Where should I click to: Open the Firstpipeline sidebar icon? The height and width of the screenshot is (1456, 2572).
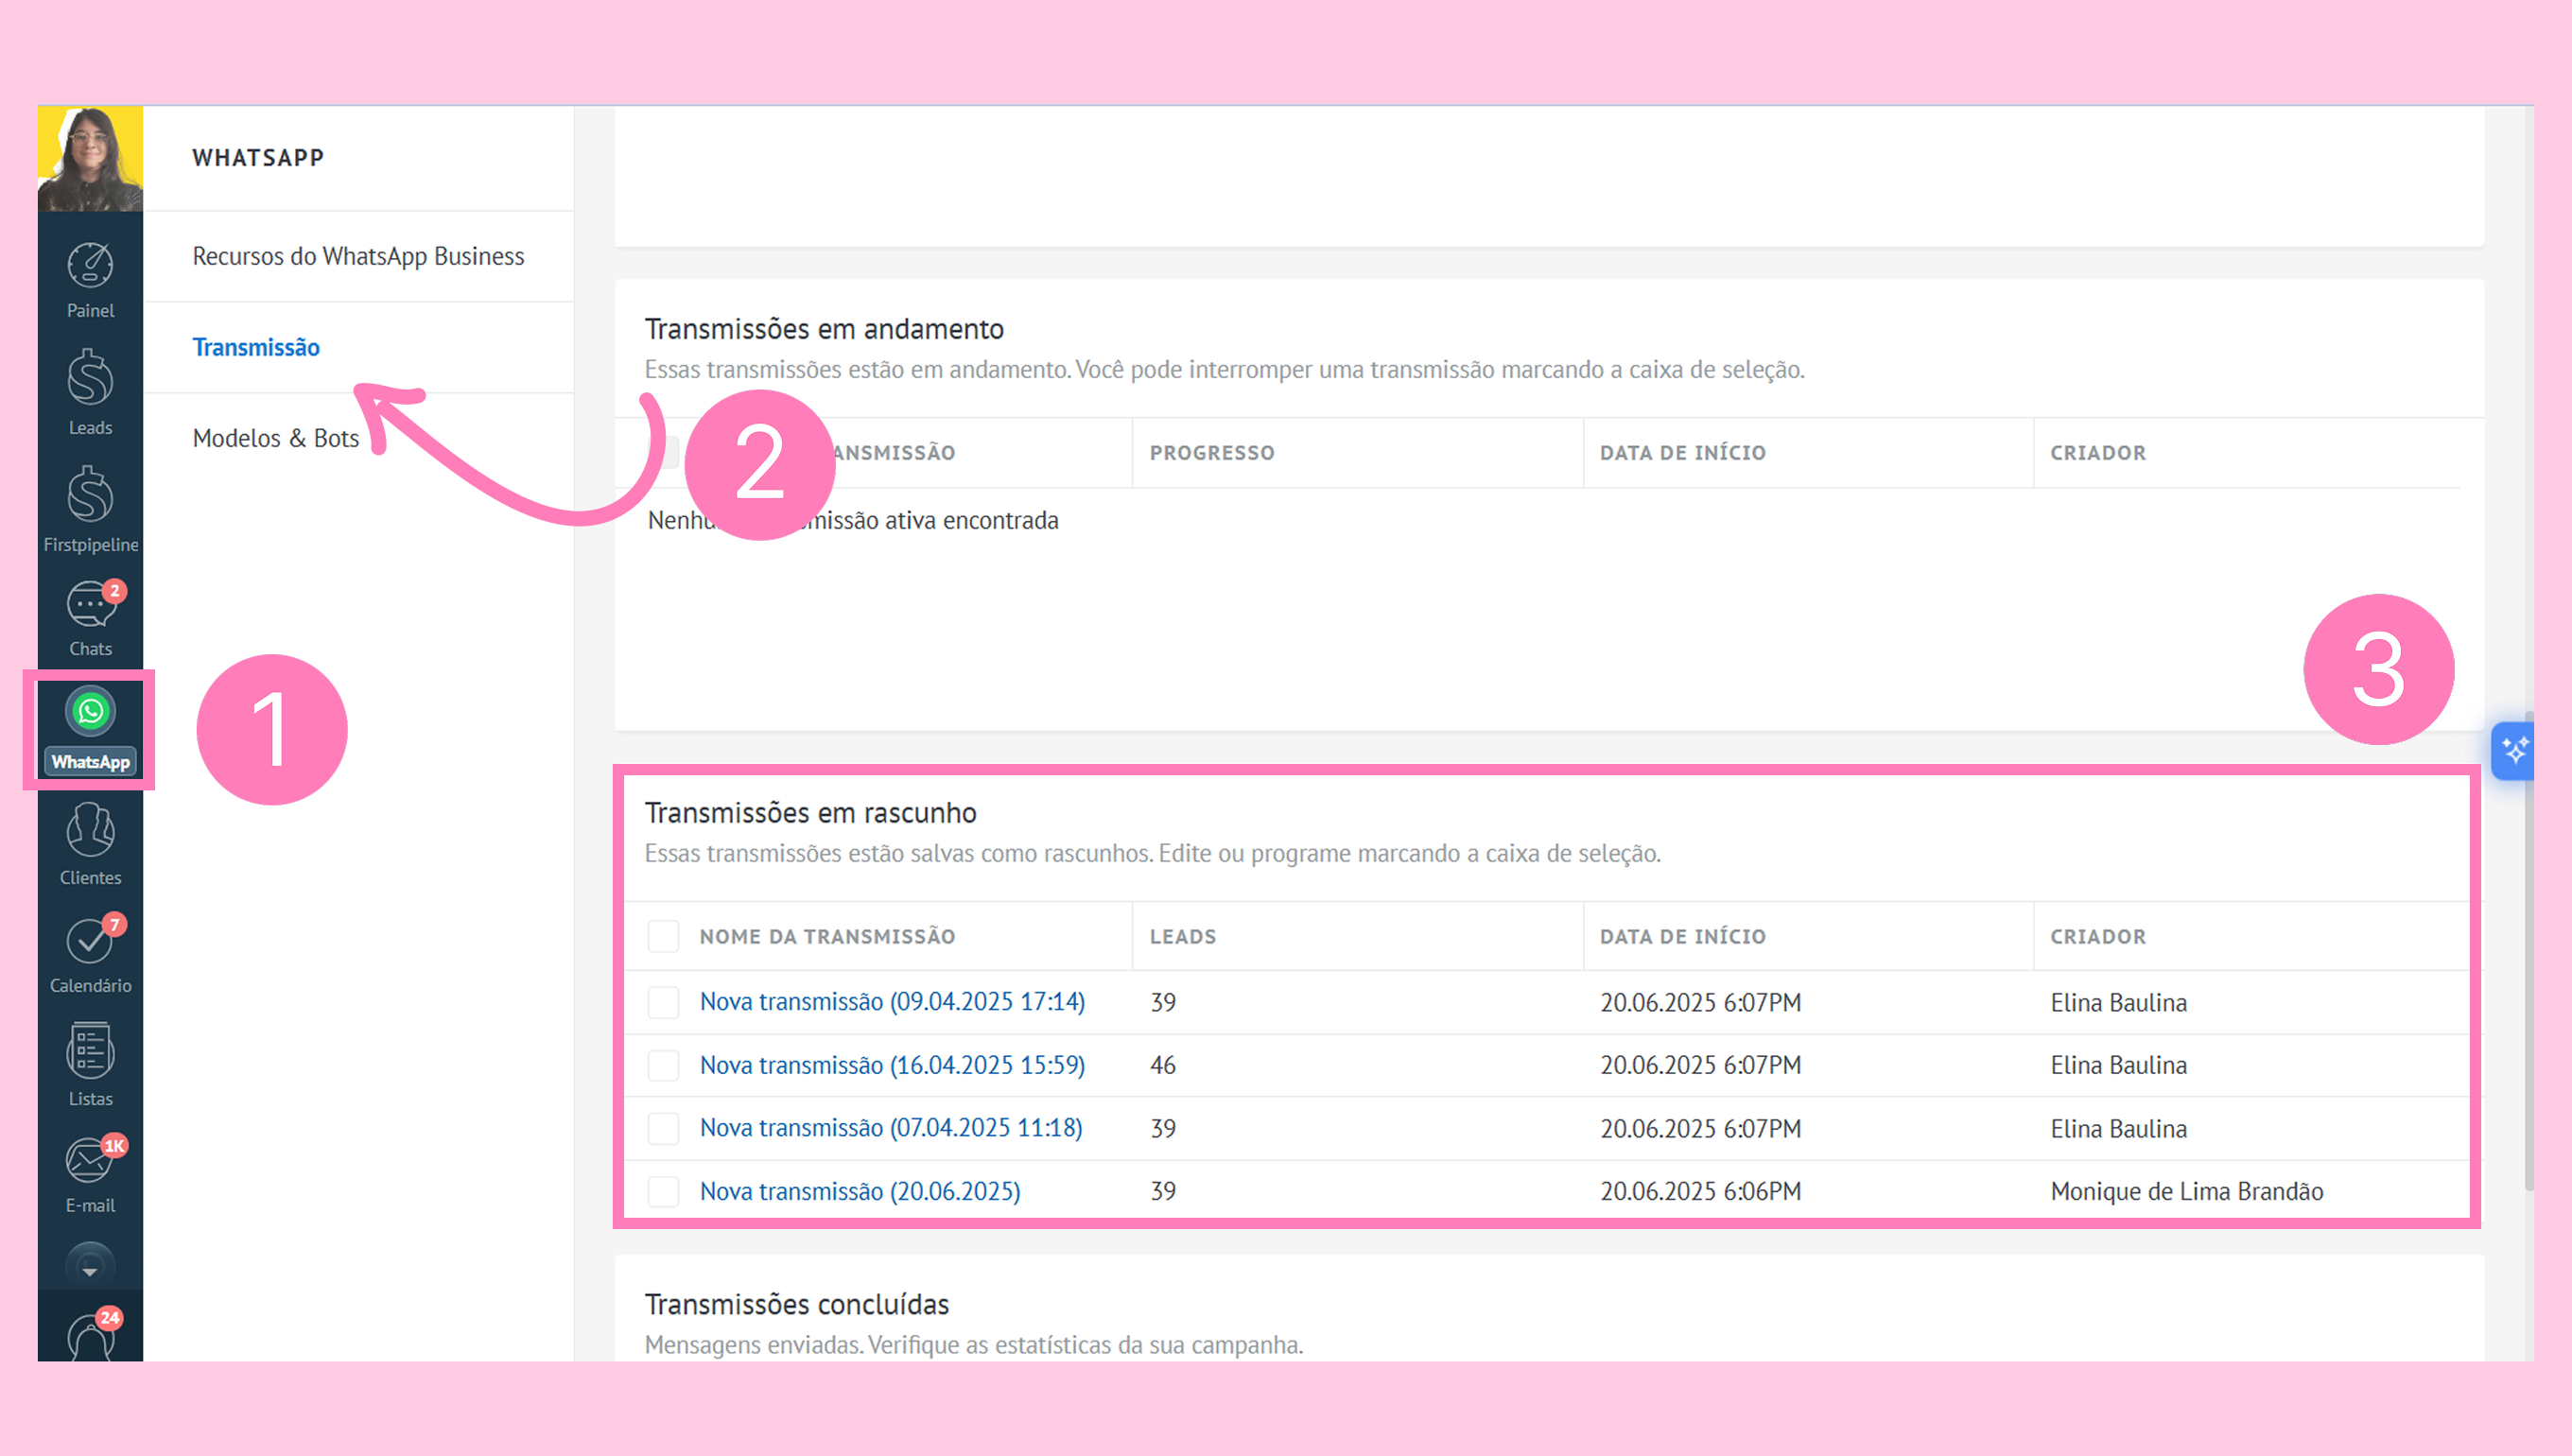(90, 509)
